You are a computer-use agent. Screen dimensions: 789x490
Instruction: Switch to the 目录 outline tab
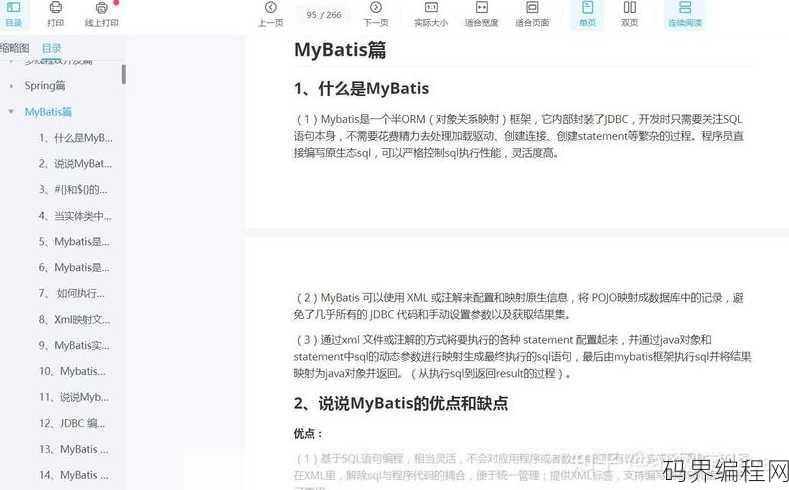tap(51, 48)
